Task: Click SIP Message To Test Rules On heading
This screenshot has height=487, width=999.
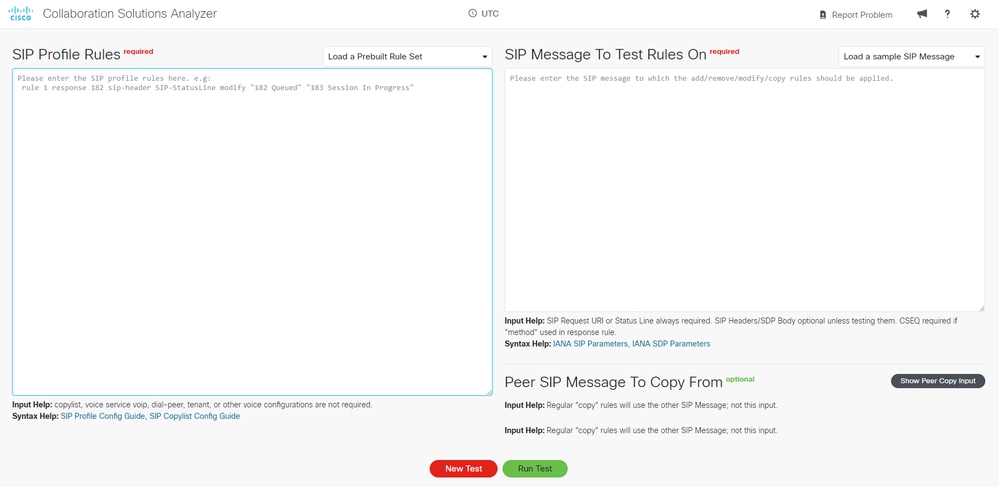Action: point(605,55)
